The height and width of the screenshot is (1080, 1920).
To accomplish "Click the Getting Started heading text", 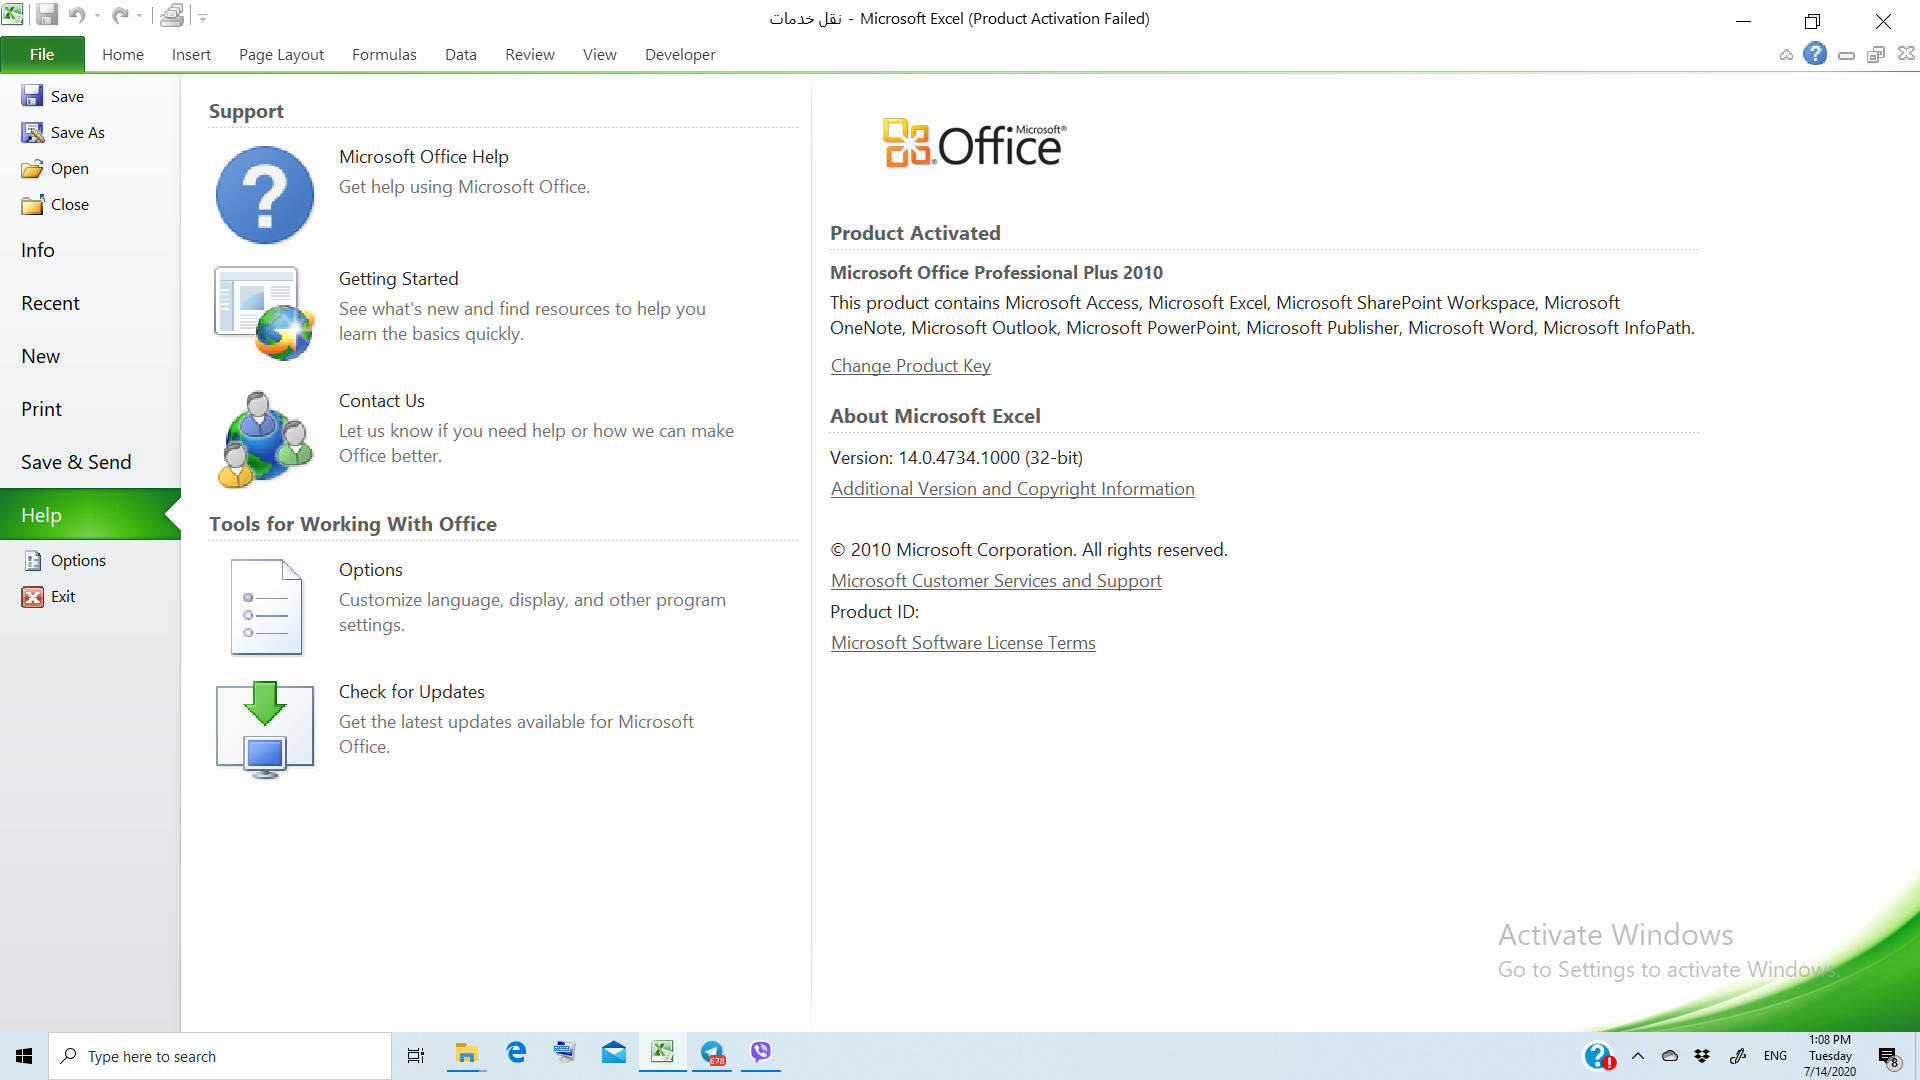I will point(399,278).
